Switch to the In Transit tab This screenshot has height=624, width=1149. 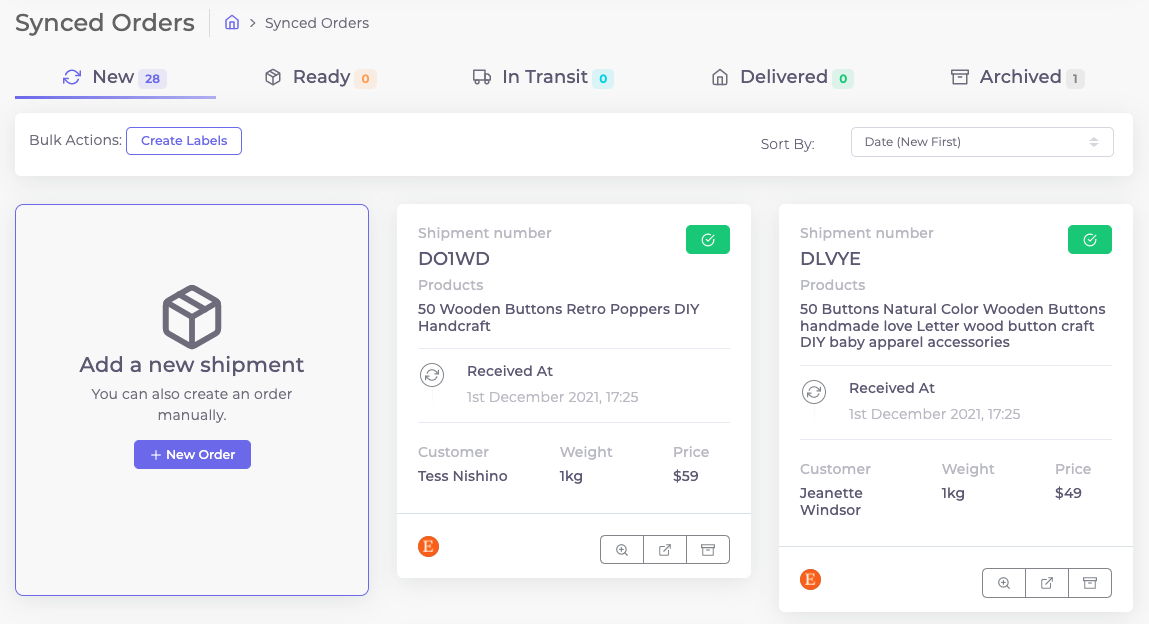point(543,78)
